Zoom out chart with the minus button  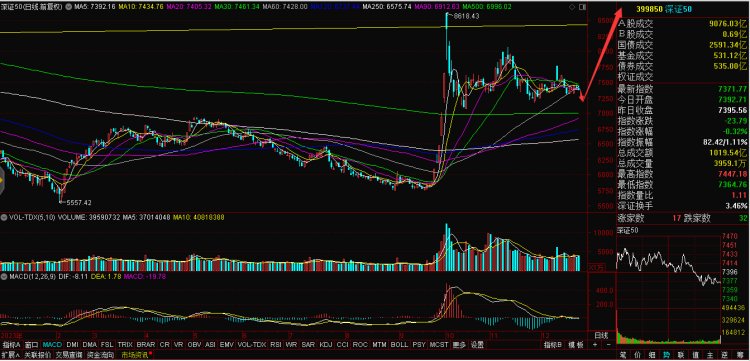tap(609, 345)
